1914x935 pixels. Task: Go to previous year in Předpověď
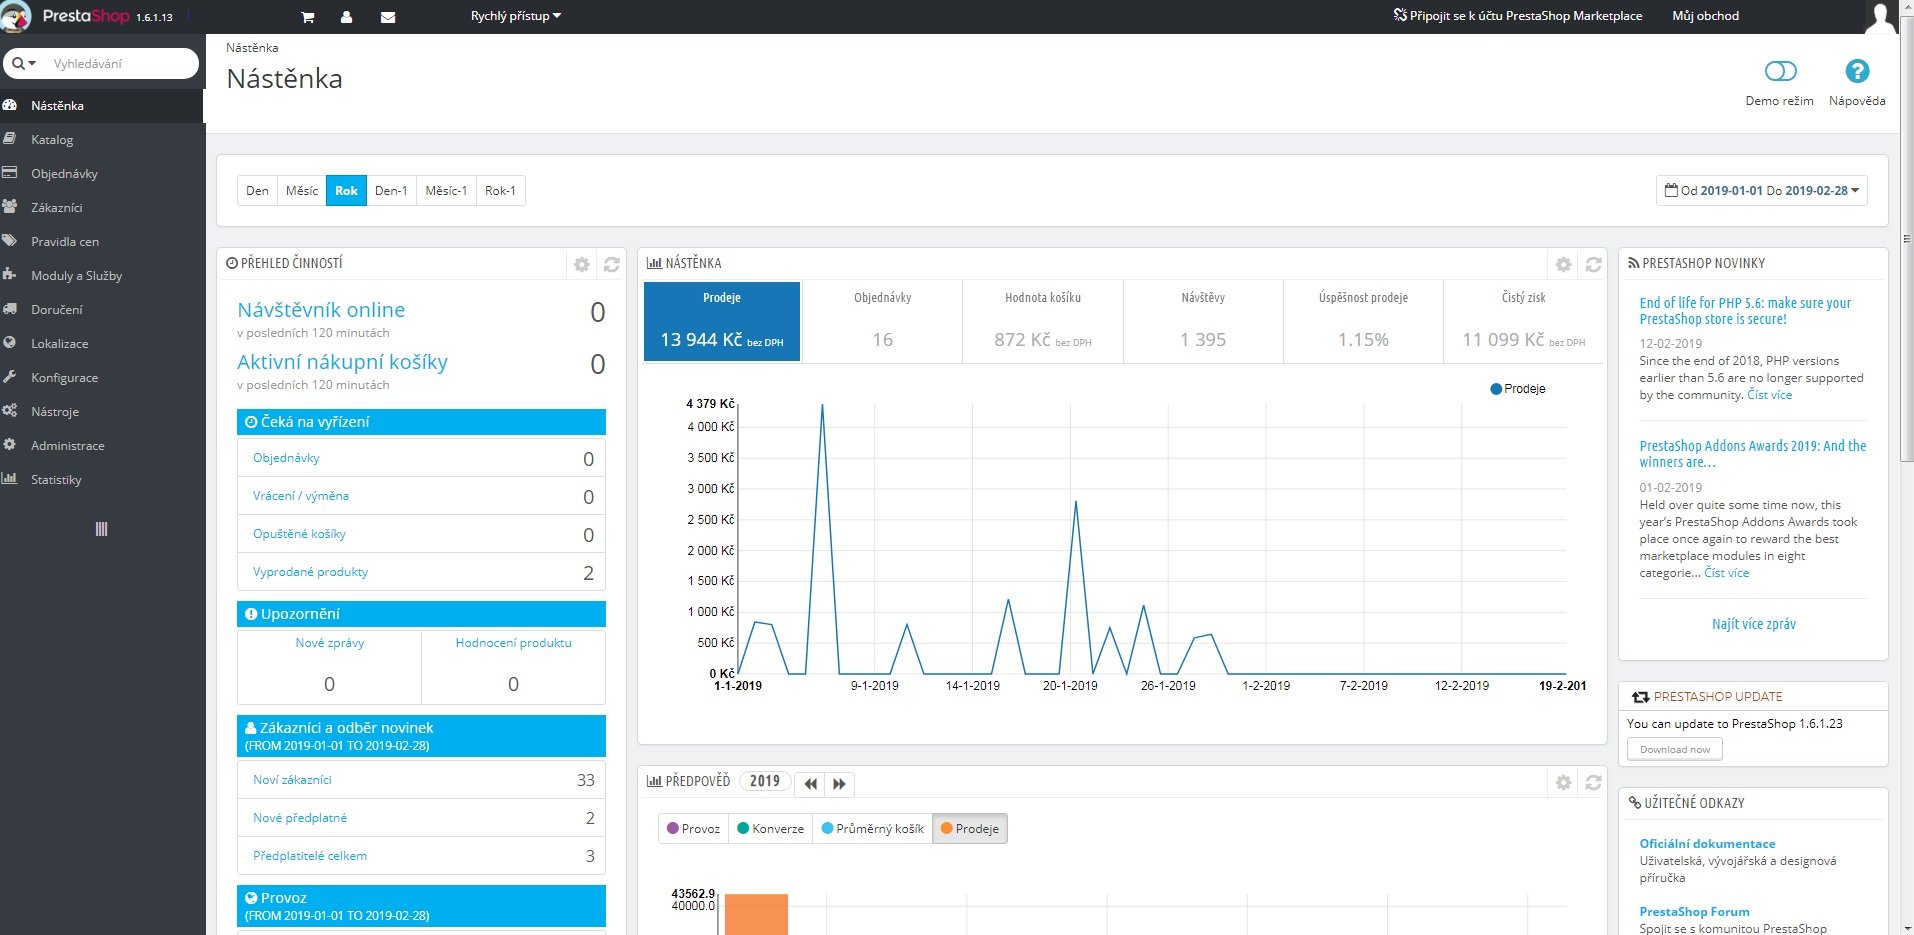810,783
